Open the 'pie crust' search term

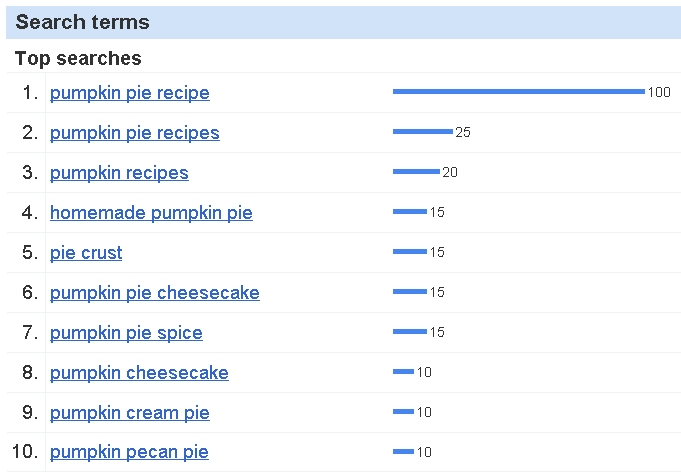pos(86,253)
